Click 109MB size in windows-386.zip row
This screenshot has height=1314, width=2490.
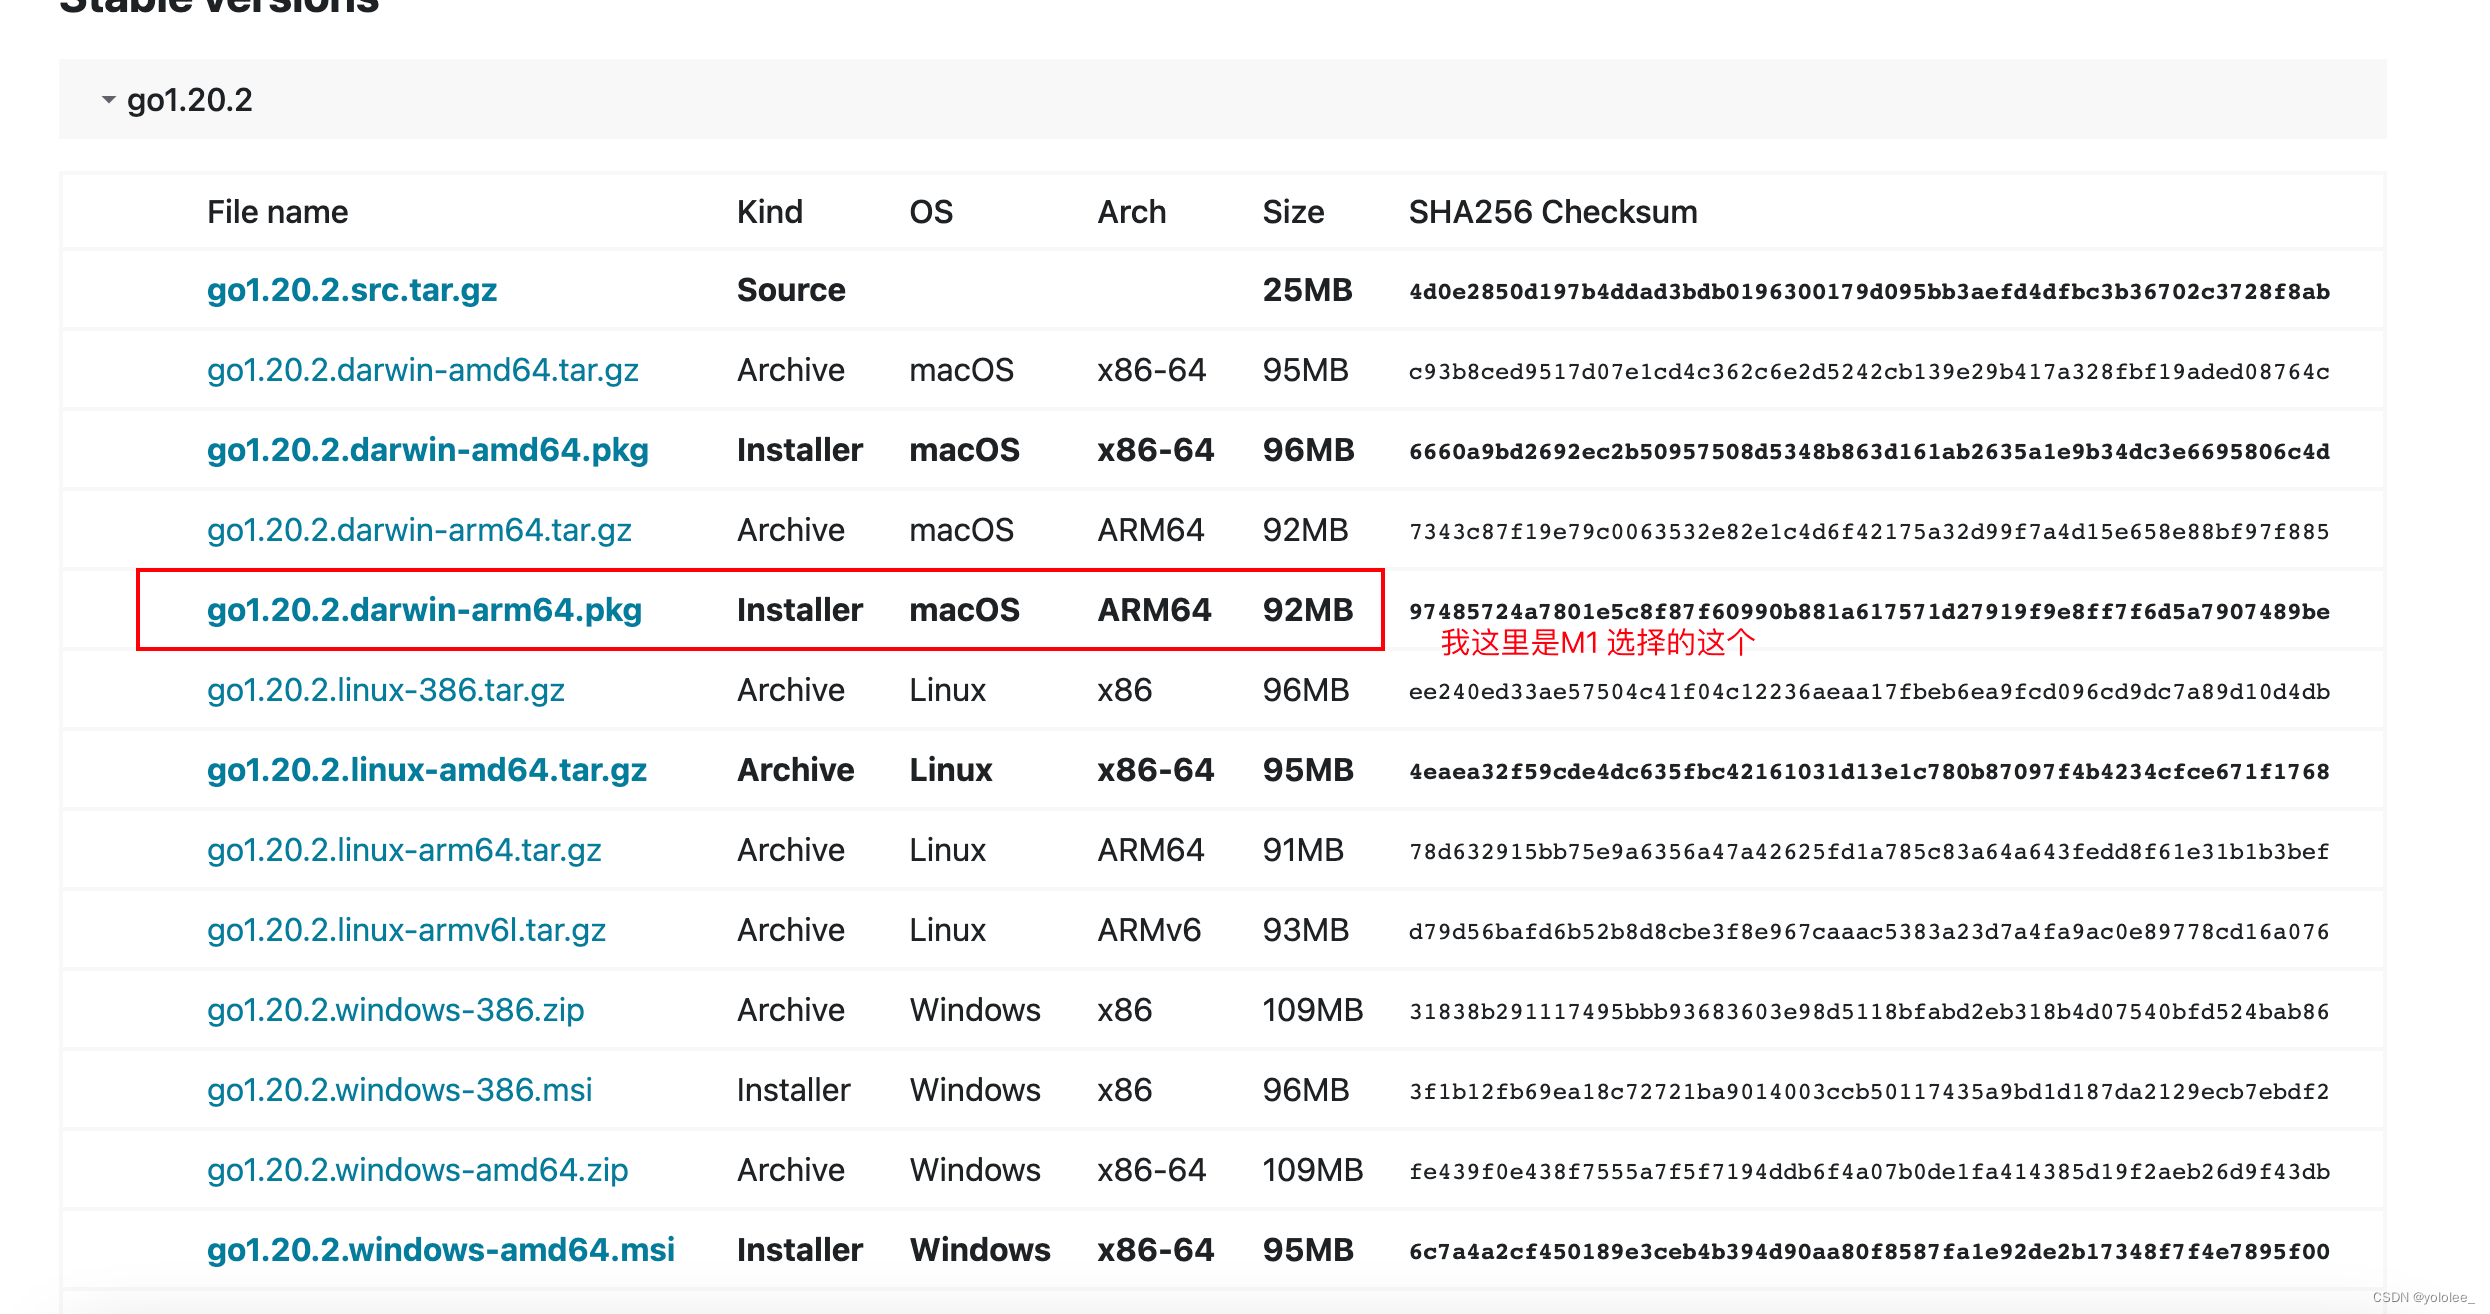coord(1313,1010)
